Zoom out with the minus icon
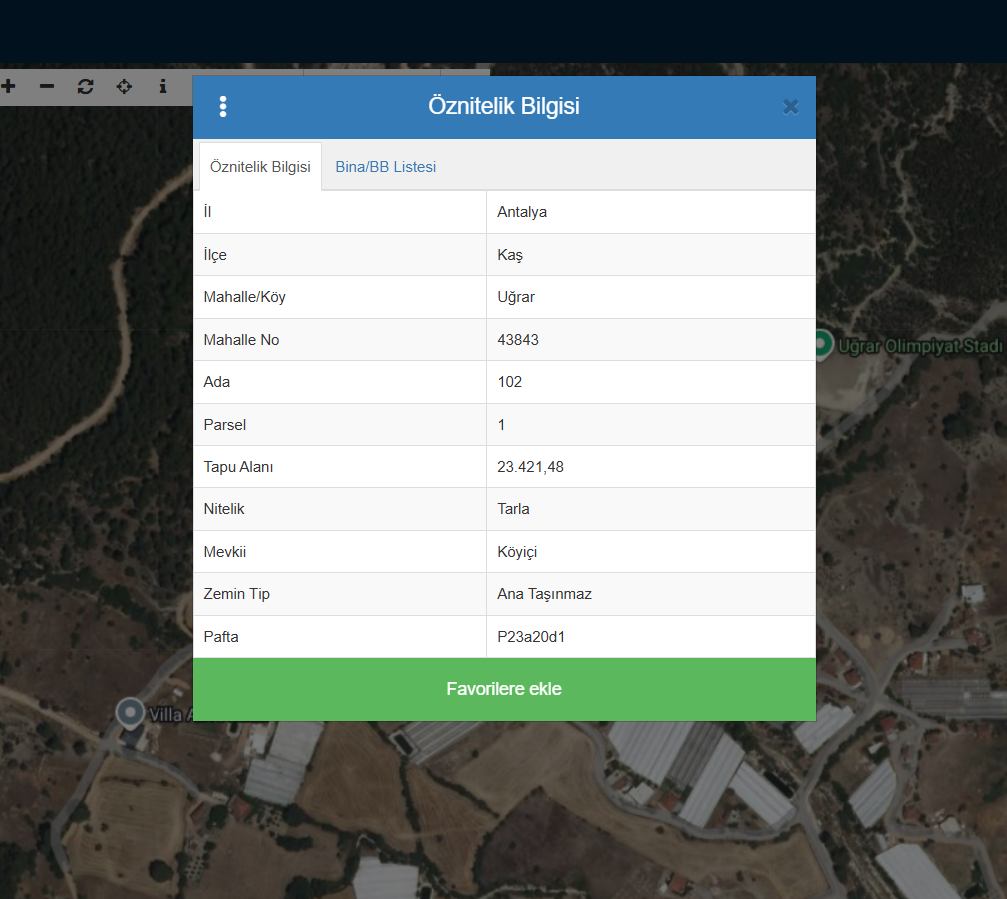Image resolution: width=1007 pixels, height=899 pixels. pyautogui.click(x=47, y=86)
